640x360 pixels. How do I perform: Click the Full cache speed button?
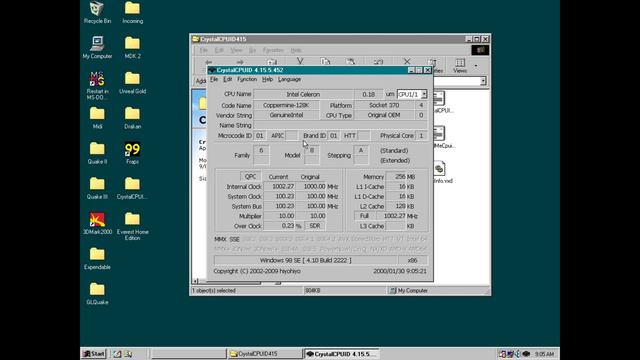click(364, 216)
